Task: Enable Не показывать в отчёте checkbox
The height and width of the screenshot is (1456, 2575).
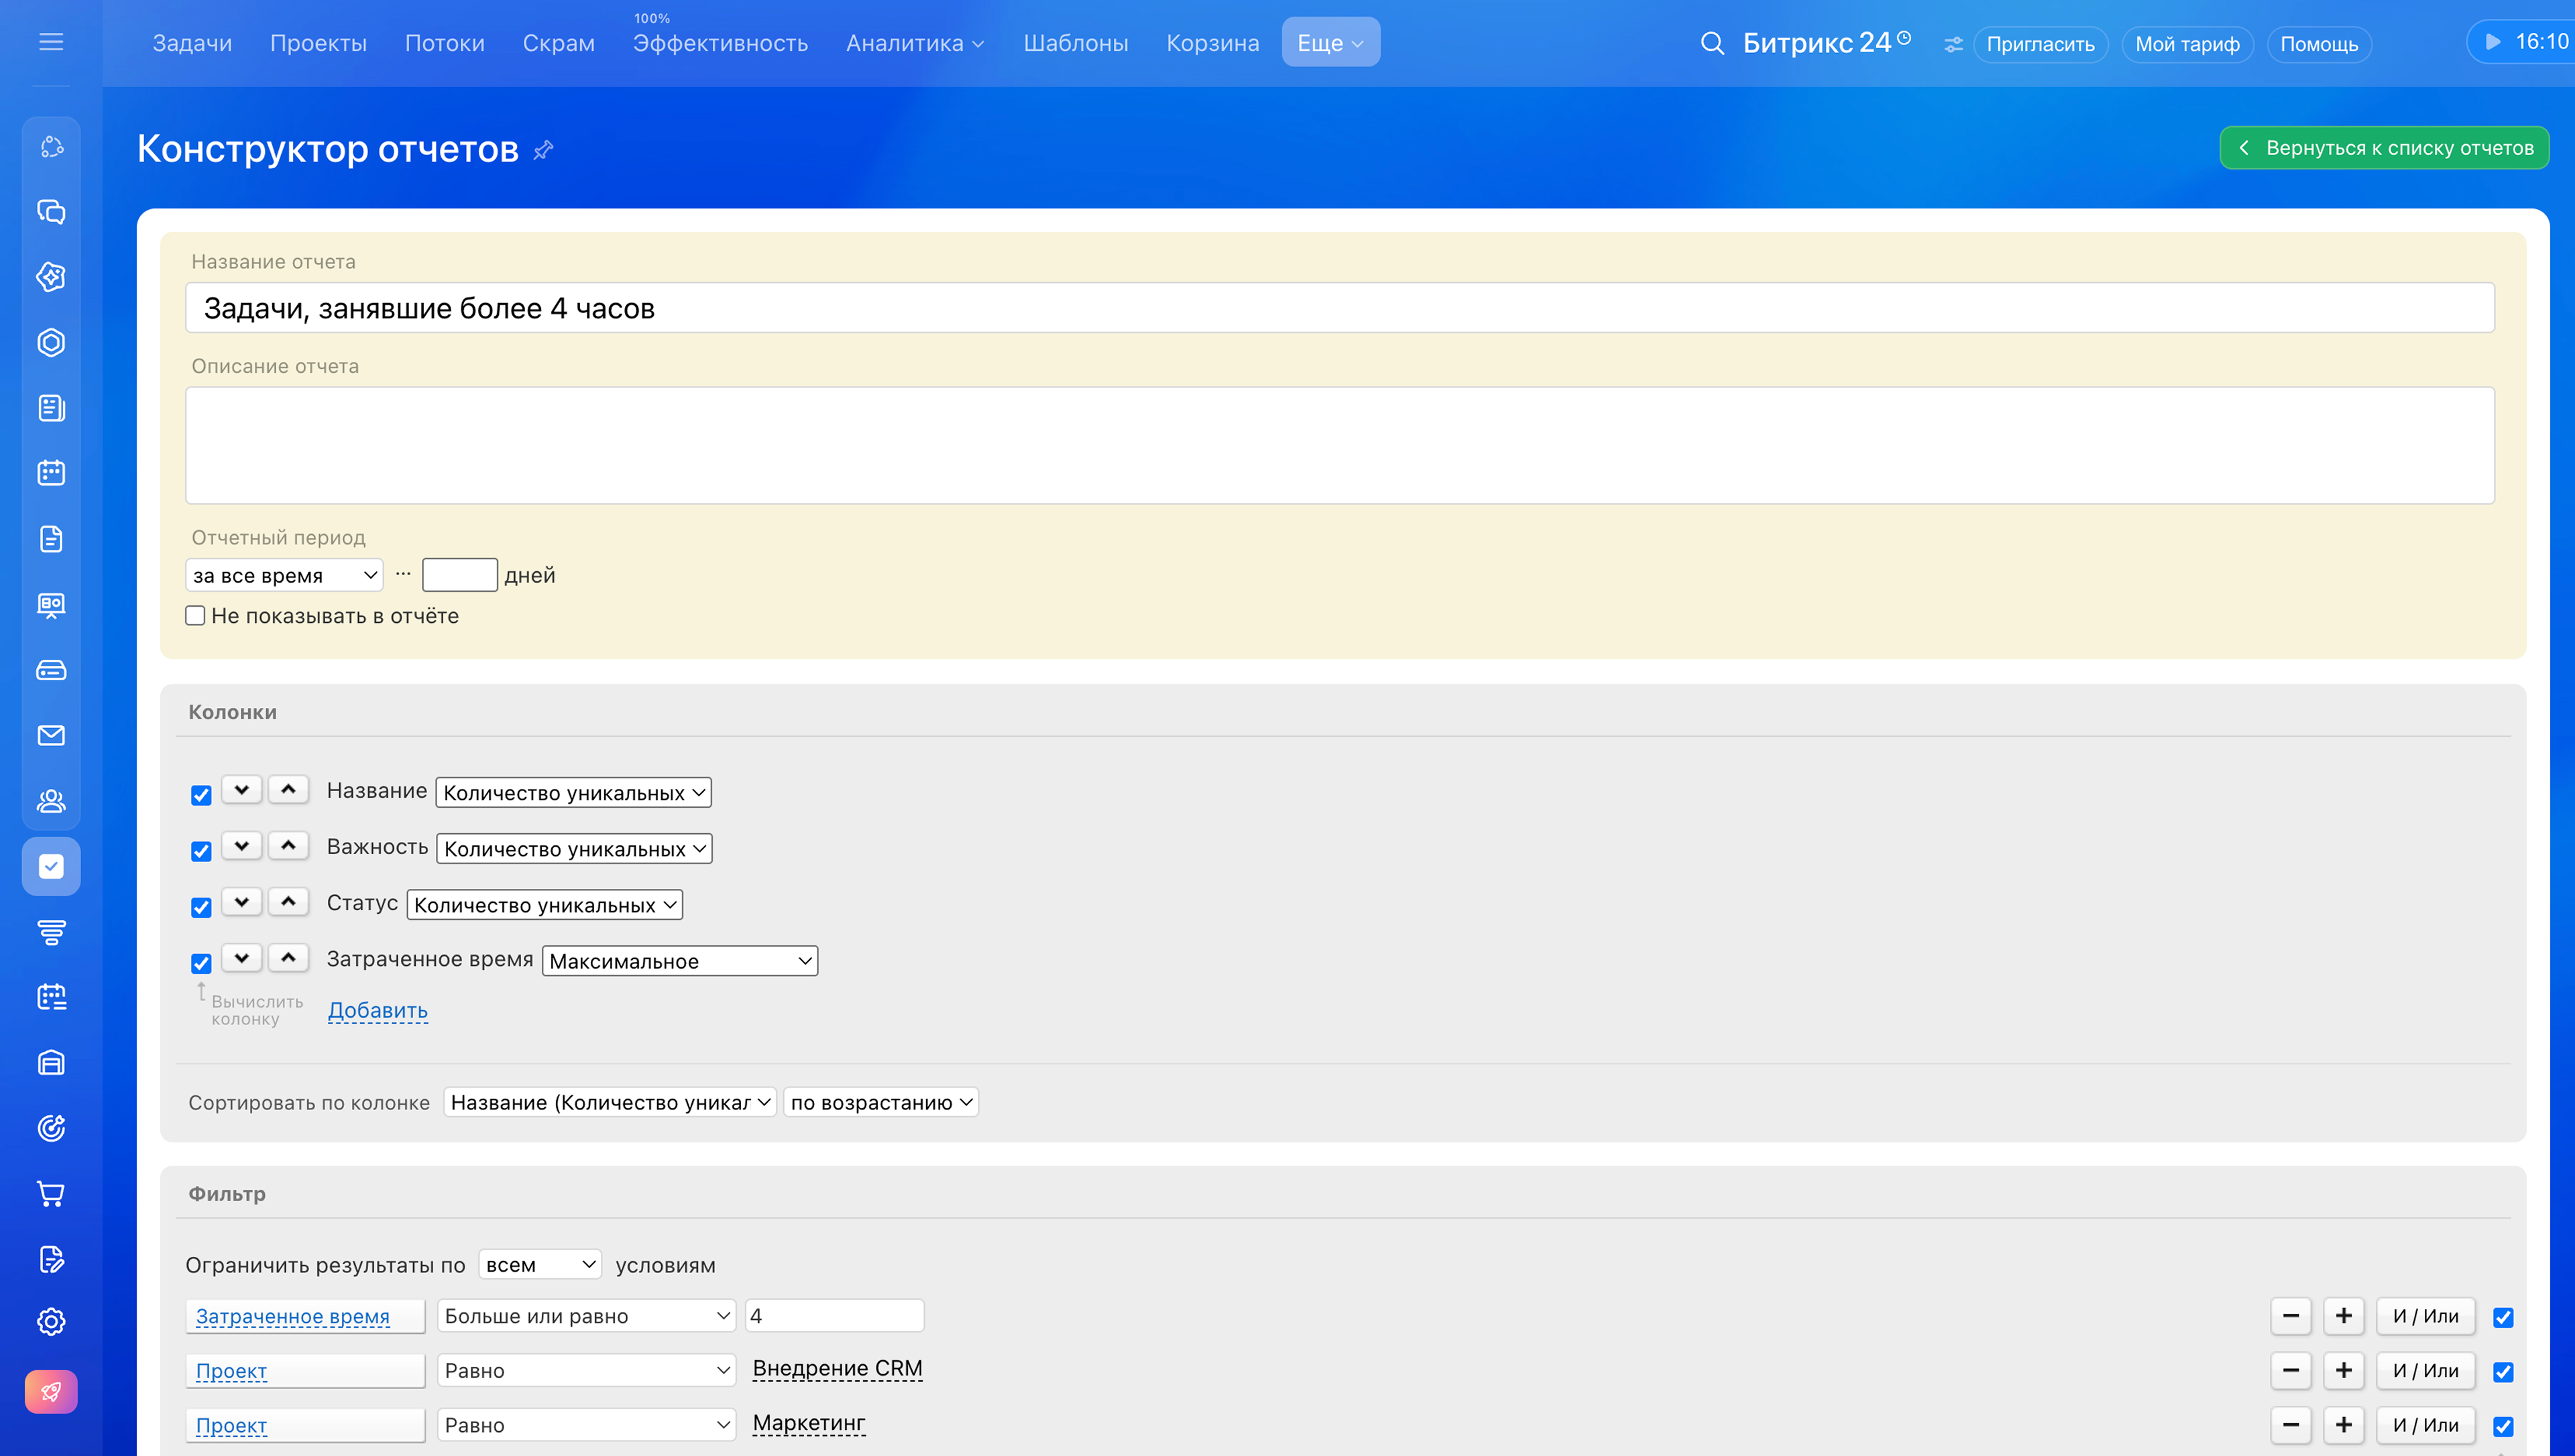Action: click(x=195, y=615)
